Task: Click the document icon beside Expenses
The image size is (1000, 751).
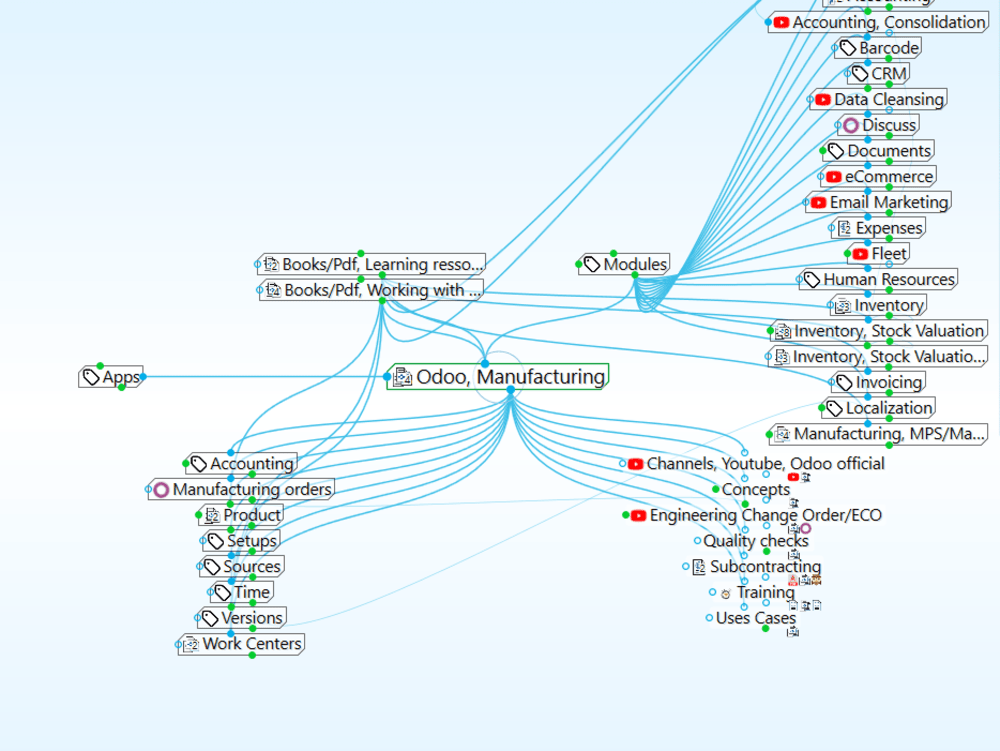Action: pyautogui.click(x=844, y=228)
